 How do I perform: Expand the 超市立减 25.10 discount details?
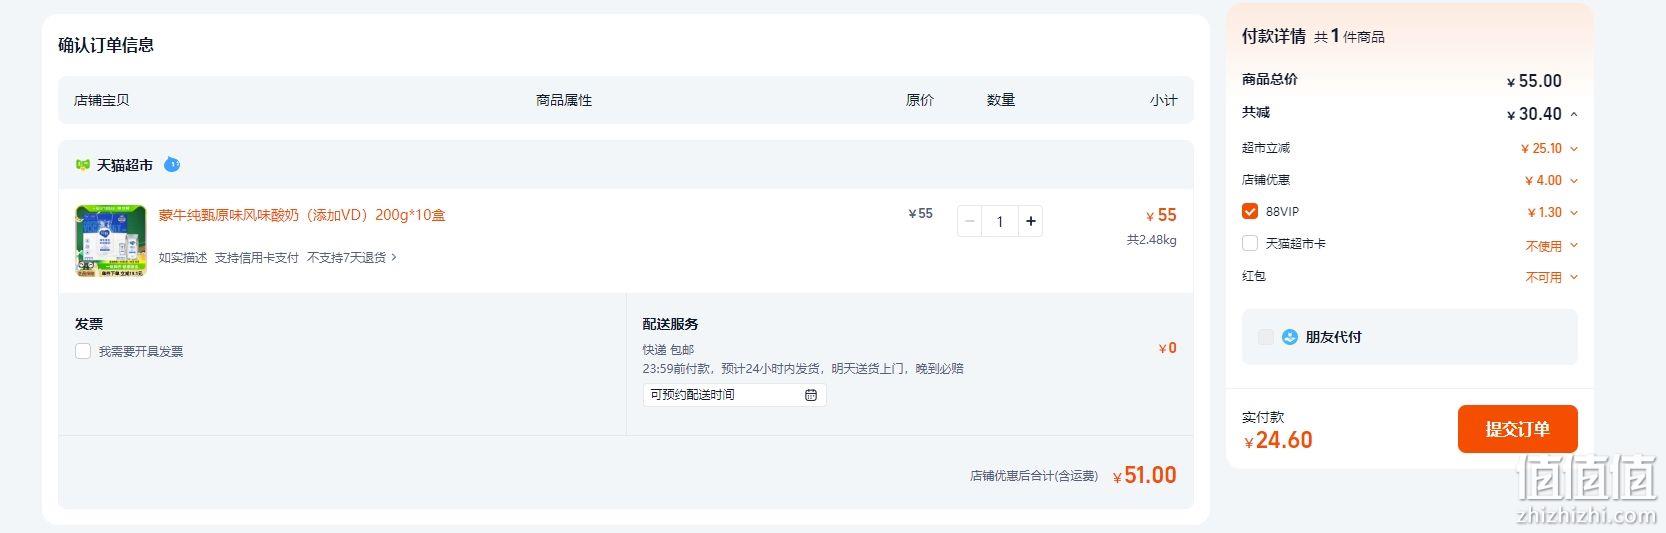(x=1574, y=149)
